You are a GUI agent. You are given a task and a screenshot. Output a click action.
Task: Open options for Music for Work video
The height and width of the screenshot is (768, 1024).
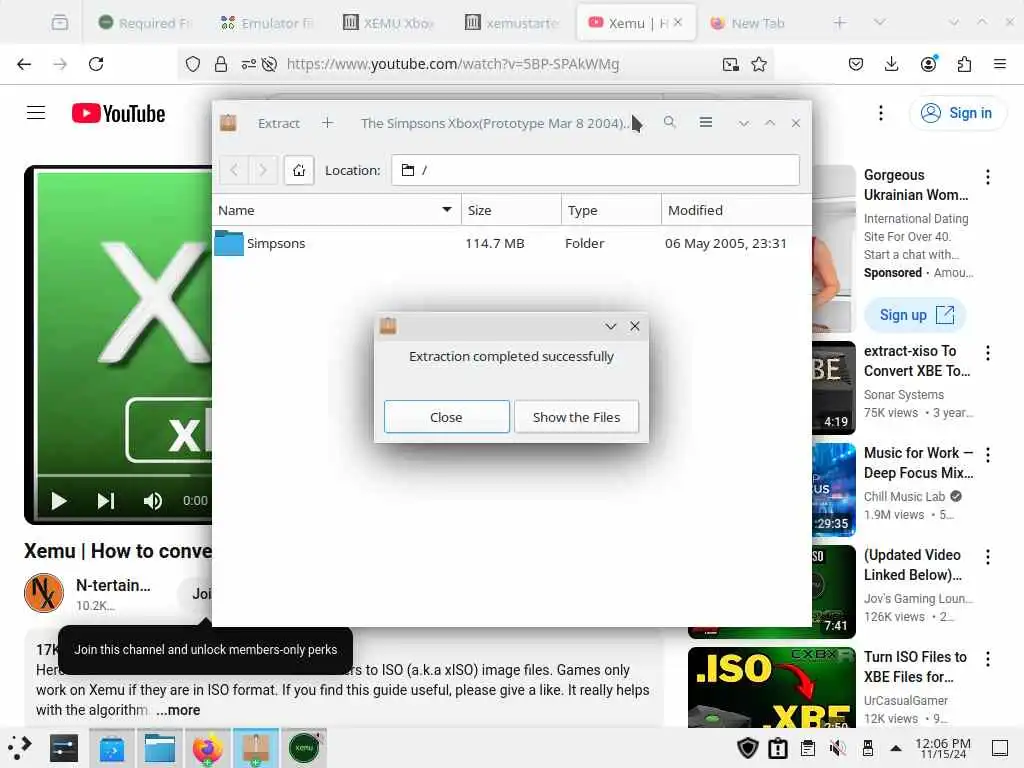pyautogui.click(x=987, y=455)
